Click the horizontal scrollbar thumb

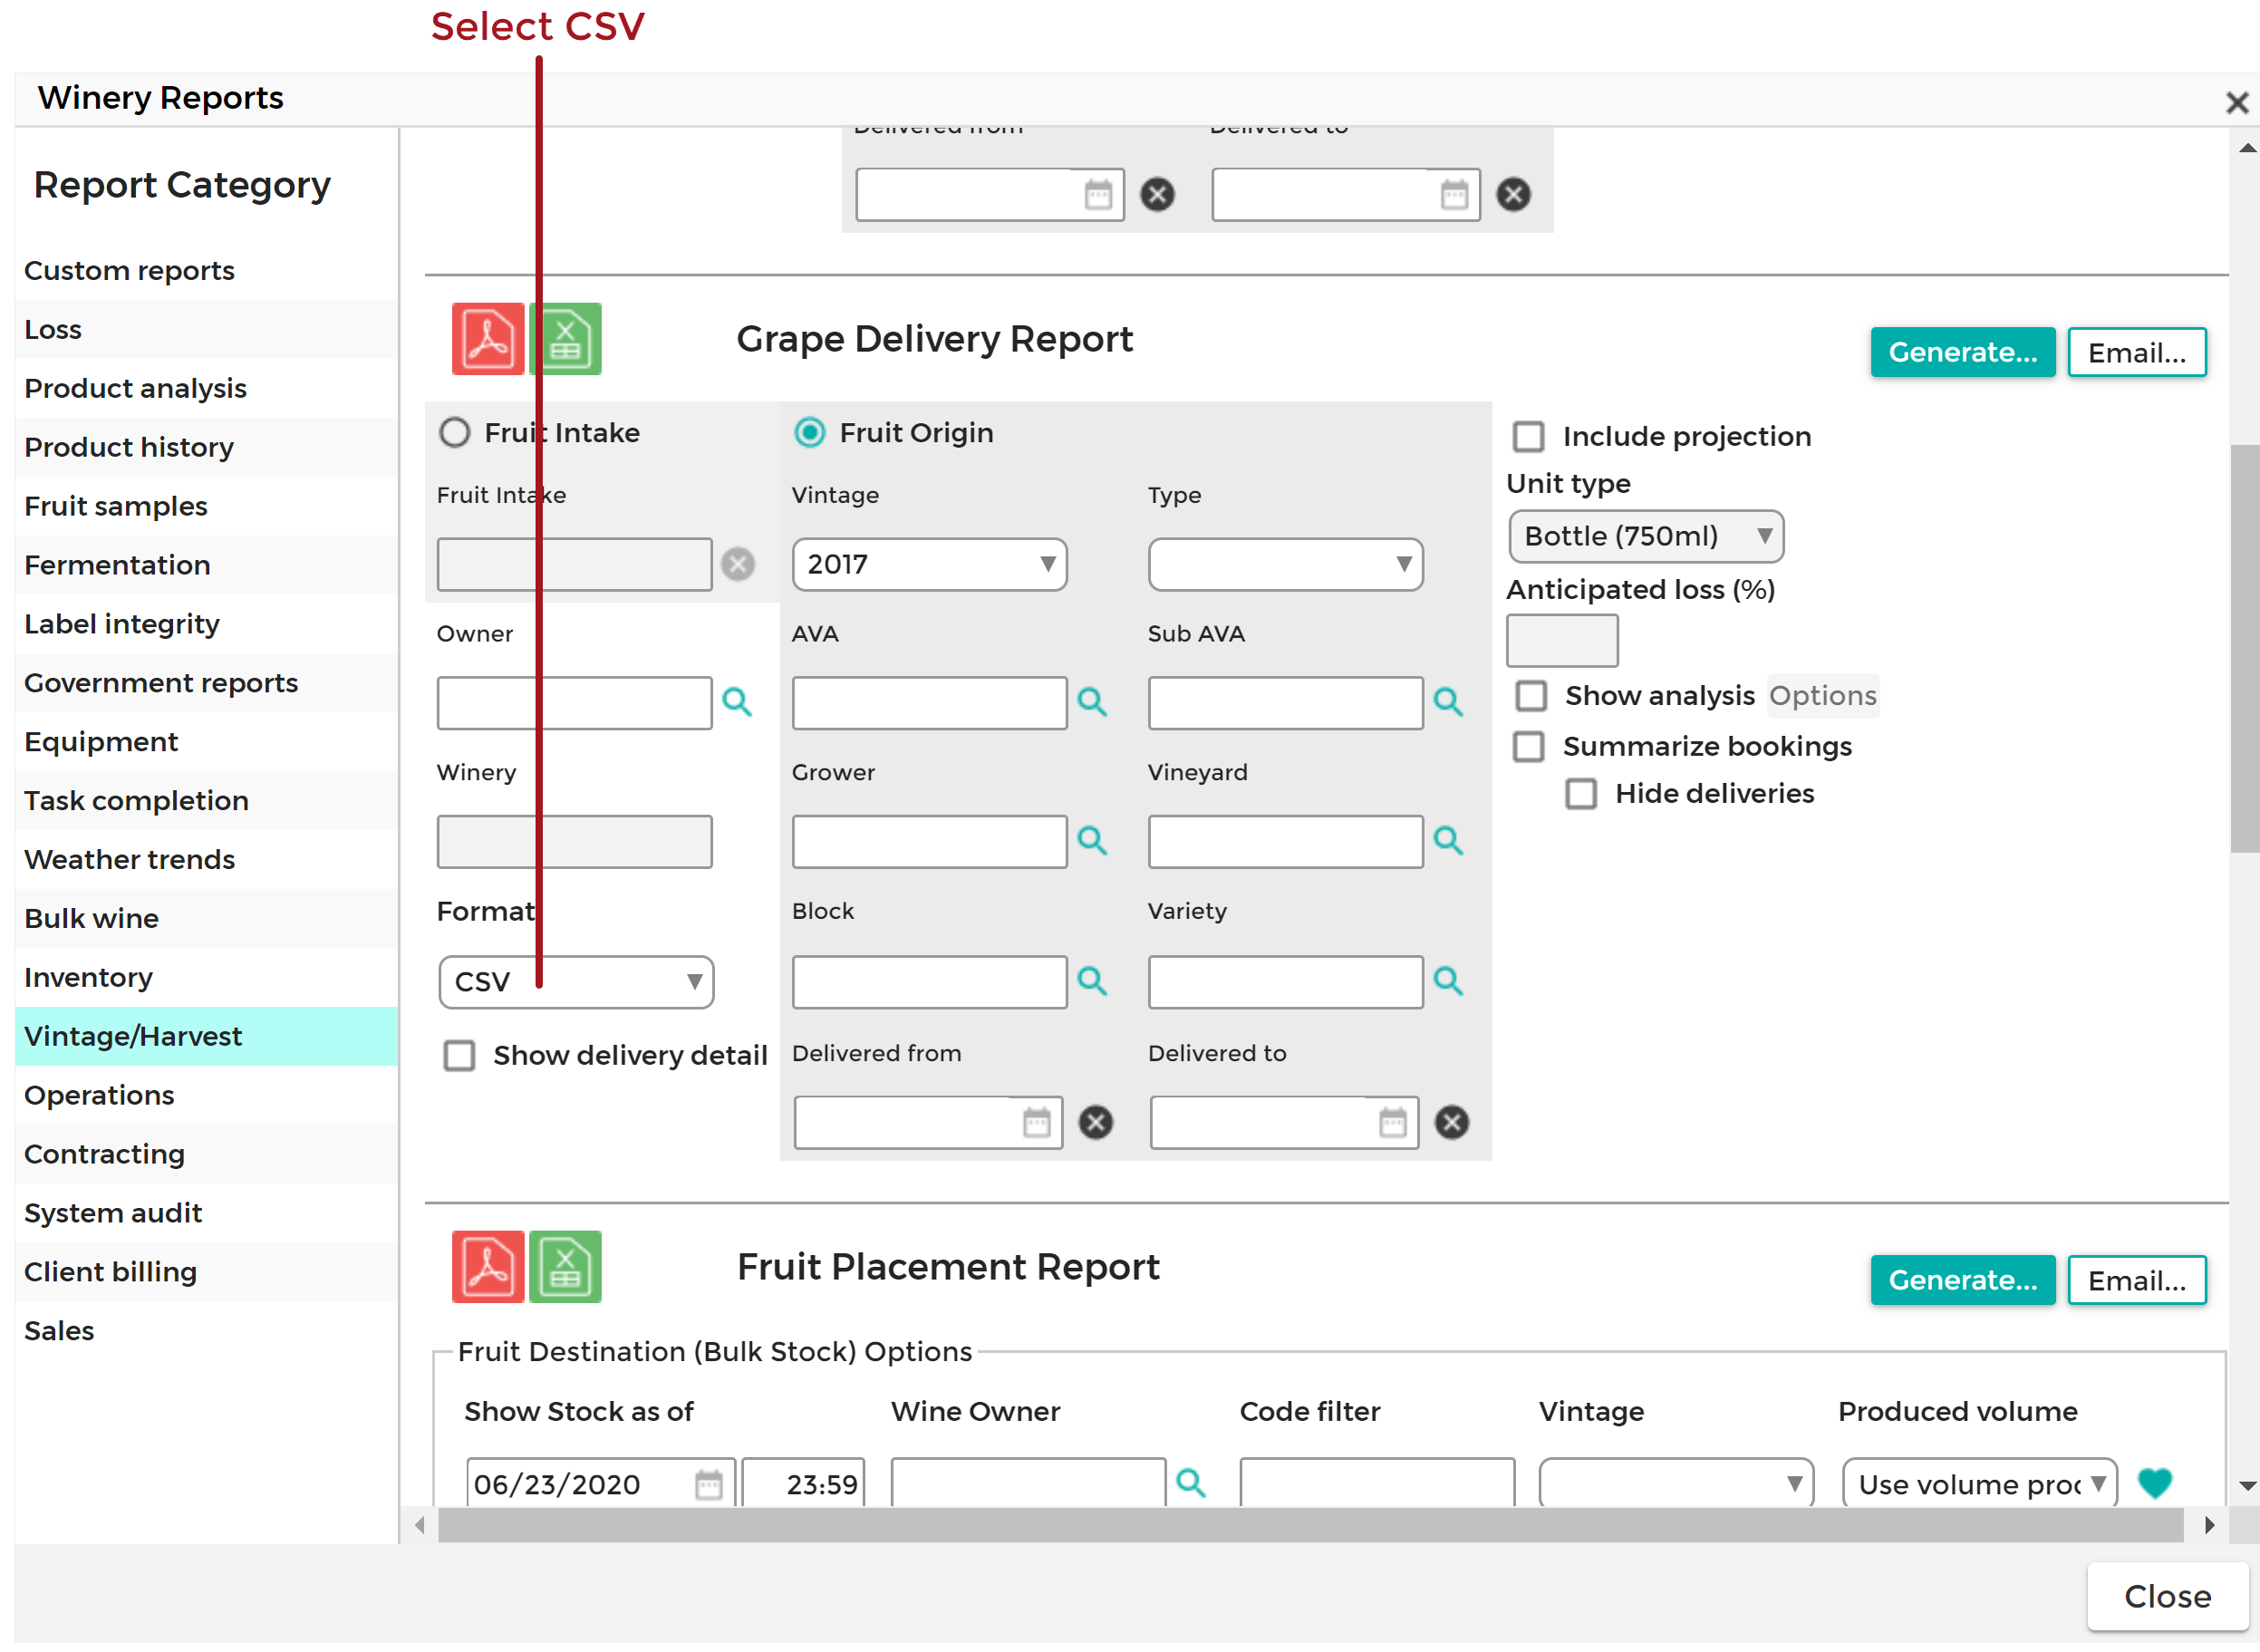point(1310,1526)
